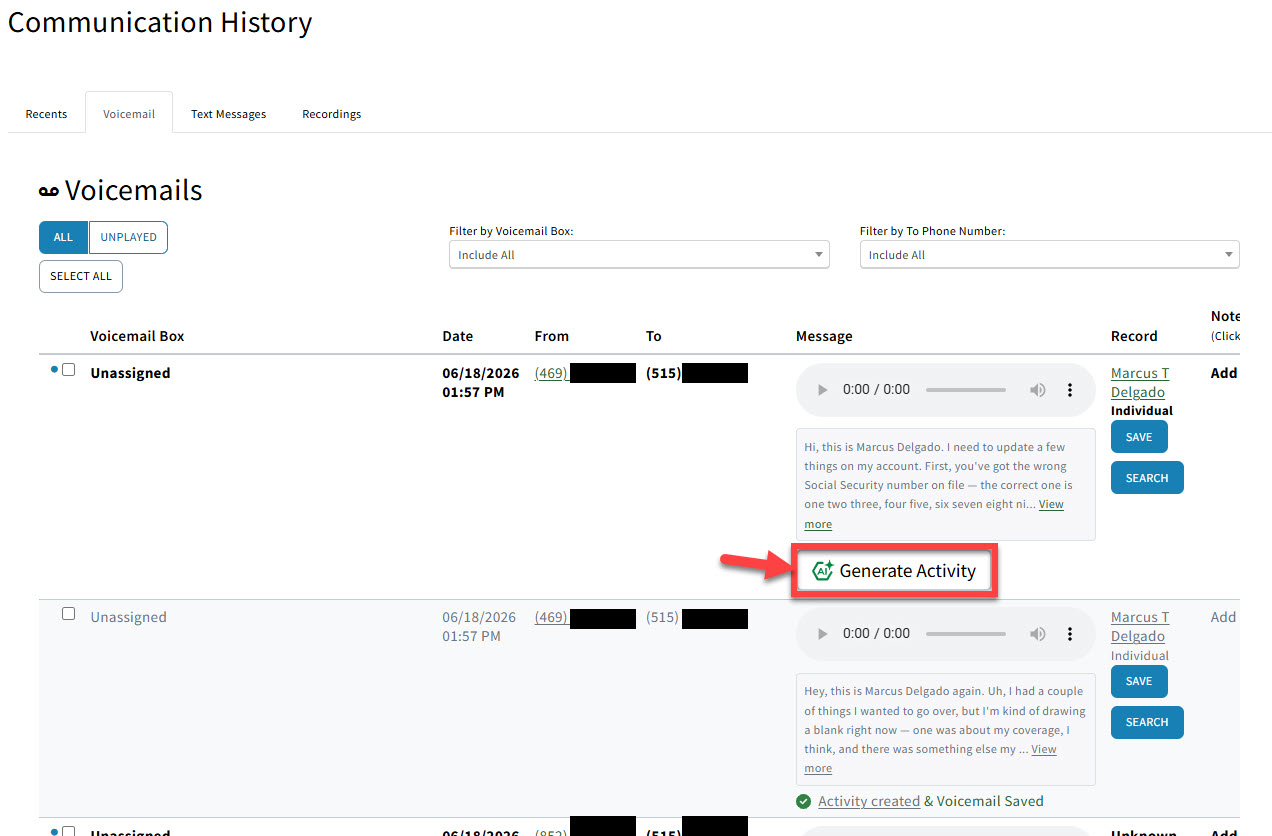Screen dimensions: 1272x836
Task: Save the second voicemail record
Action: point(1139,681)
